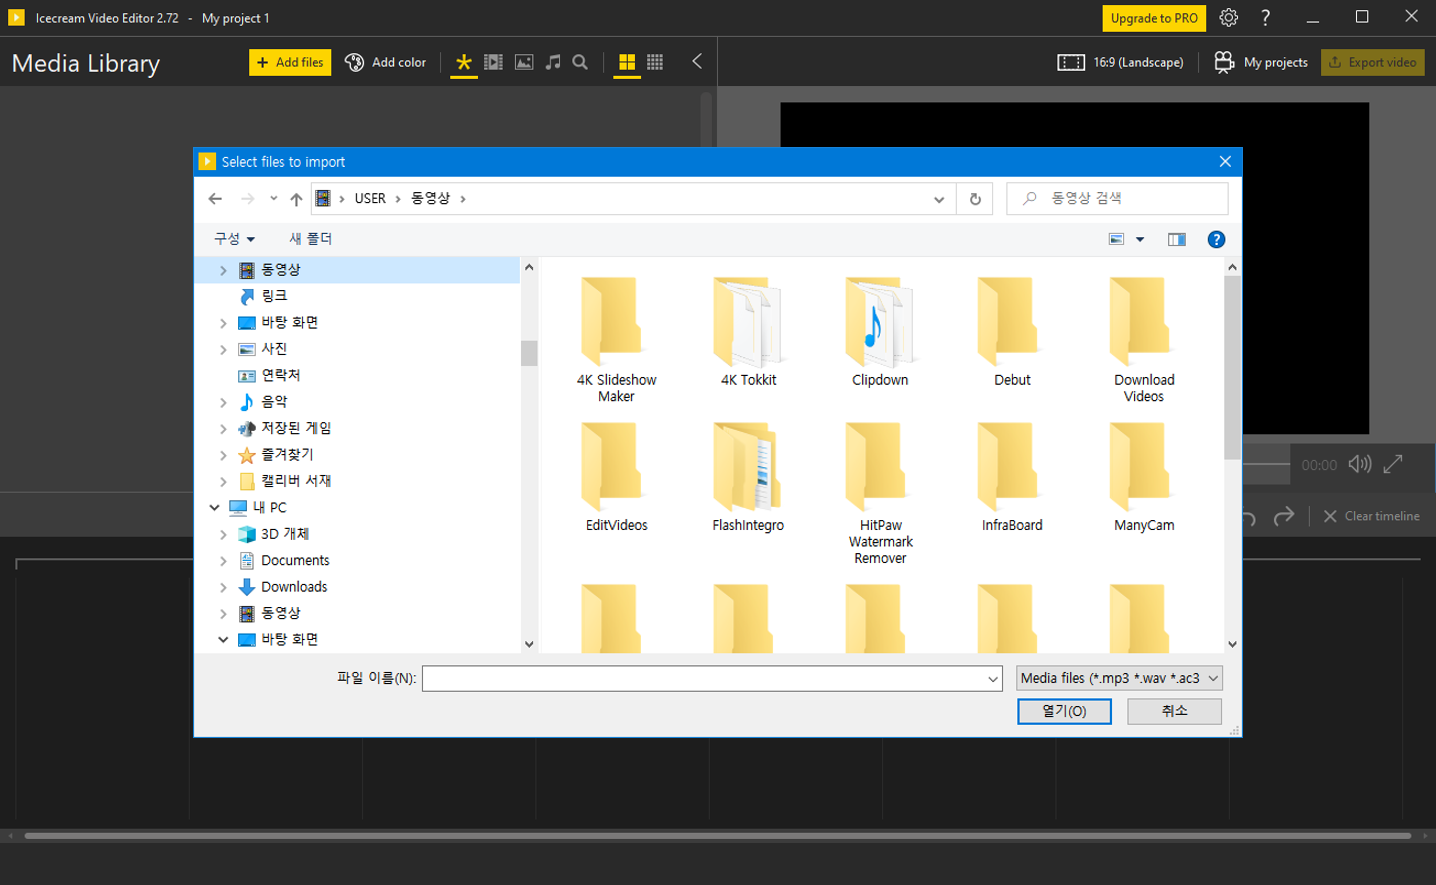Screen dimensions: 1436x885
Task: Click the redo arrow on timeline toolbar
Action: point(1284,516)
